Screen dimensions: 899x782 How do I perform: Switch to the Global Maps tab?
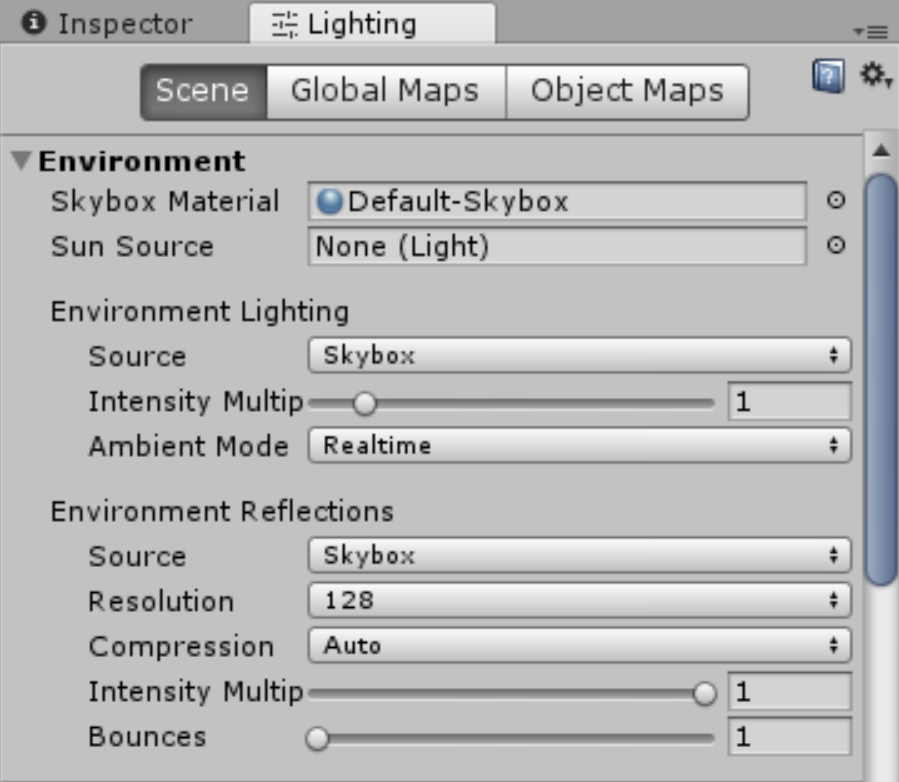(386, 92)
